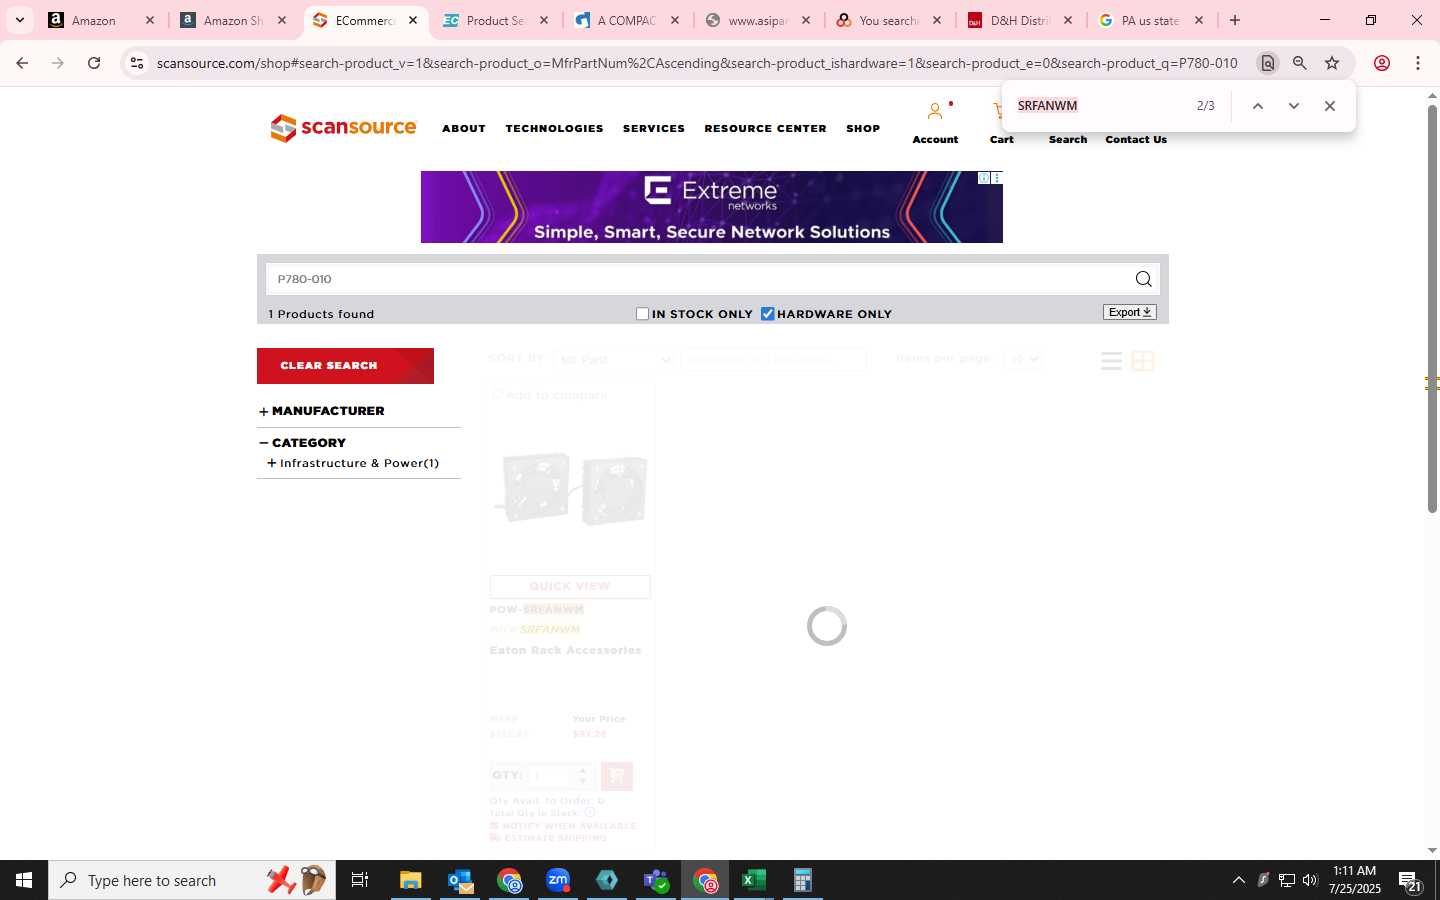Close the find-in-page bar

point(1330,106)
